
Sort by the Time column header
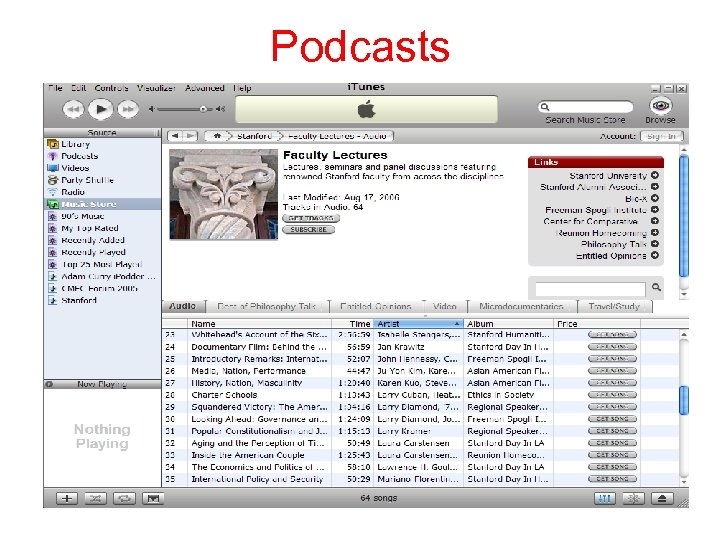coord(352,324)
